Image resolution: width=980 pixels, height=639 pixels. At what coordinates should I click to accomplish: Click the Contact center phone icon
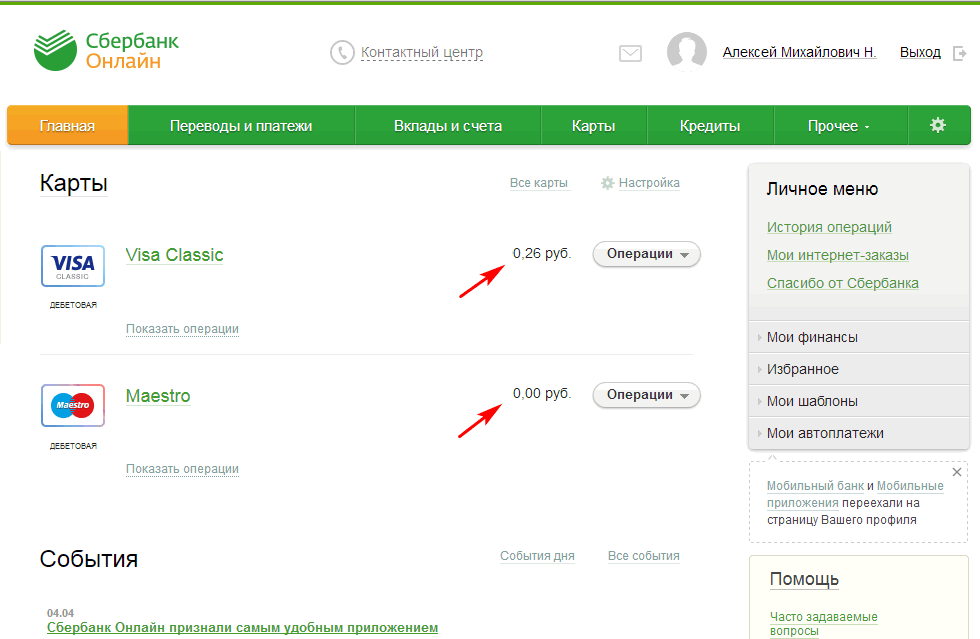pyautogui.click(x=342, y=53)
